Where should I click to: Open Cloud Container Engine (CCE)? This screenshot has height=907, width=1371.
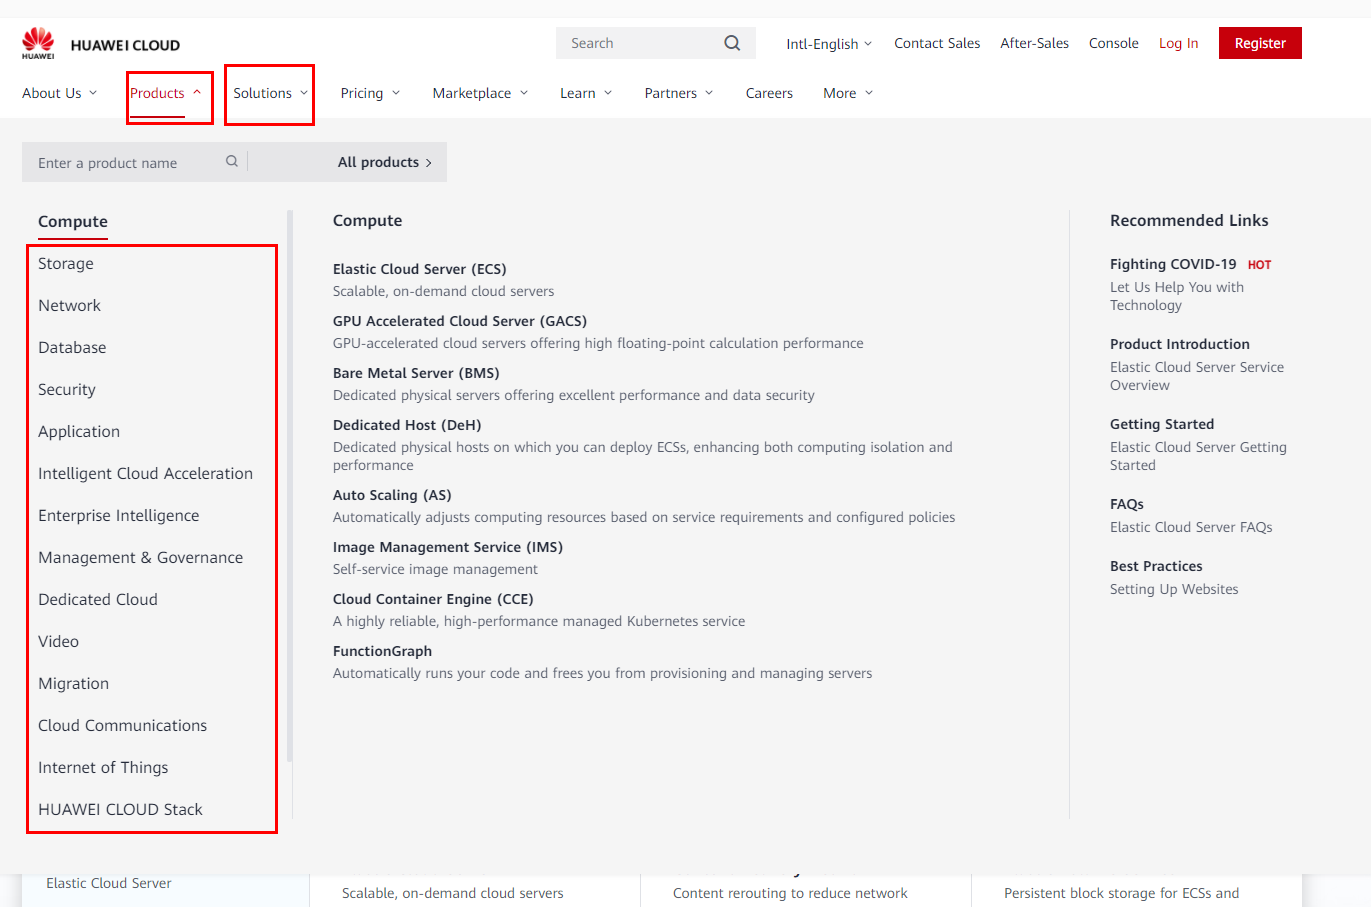click(433, 599)
